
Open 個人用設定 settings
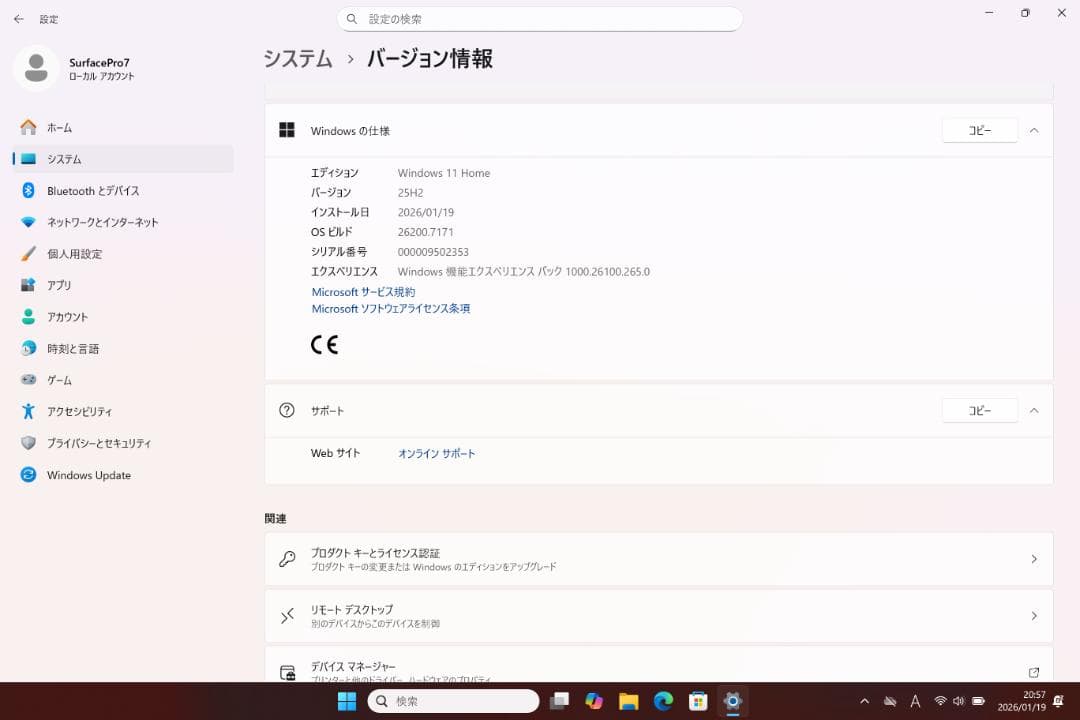pyautogui.click(x=73, y=253)
